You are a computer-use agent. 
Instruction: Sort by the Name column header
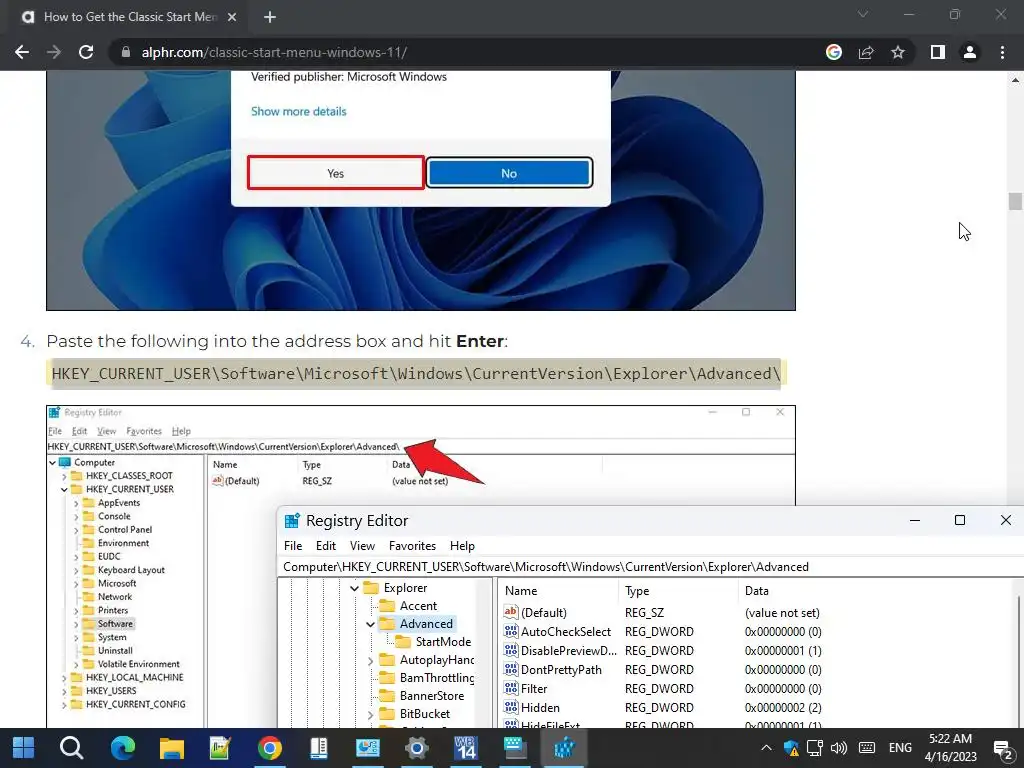tap(559, 591)
